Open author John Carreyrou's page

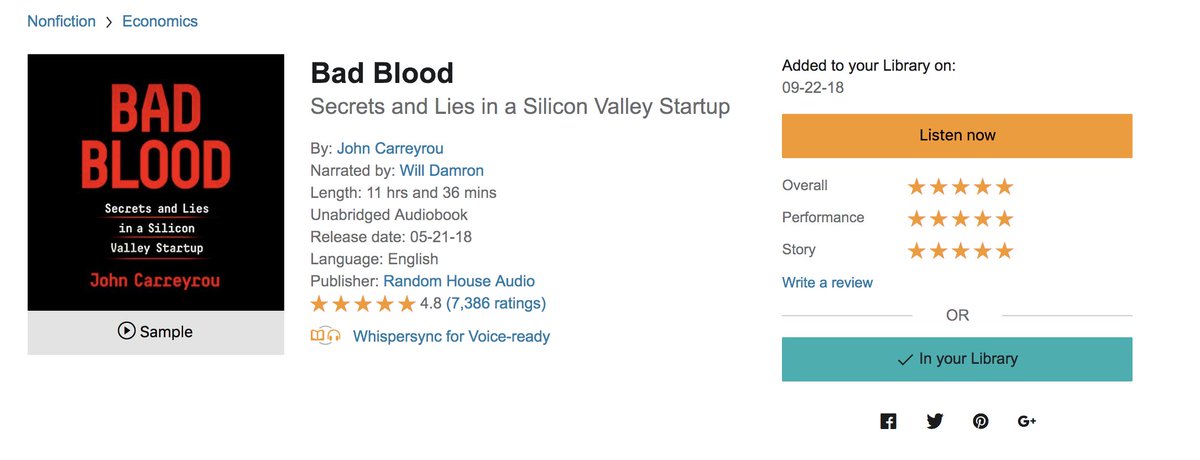pos(389,148)
